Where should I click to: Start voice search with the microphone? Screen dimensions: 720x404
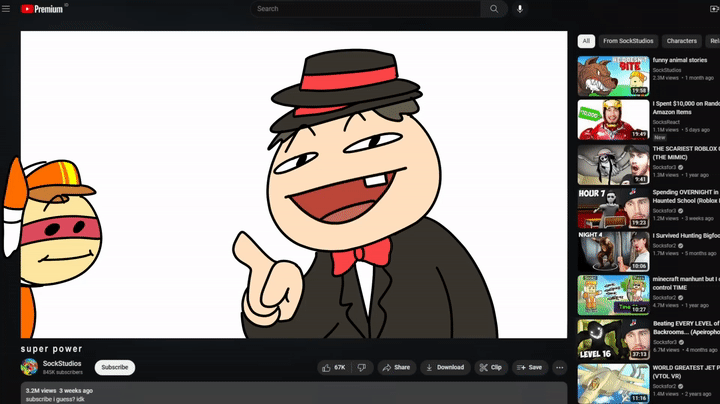pyautogui.click(x=519, y=9)
